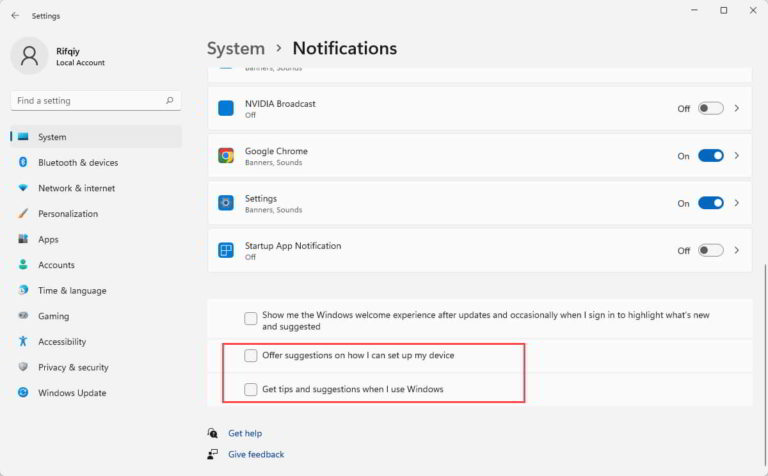
Task: Click the Google Chrome row label
Action: coord(276,151)
